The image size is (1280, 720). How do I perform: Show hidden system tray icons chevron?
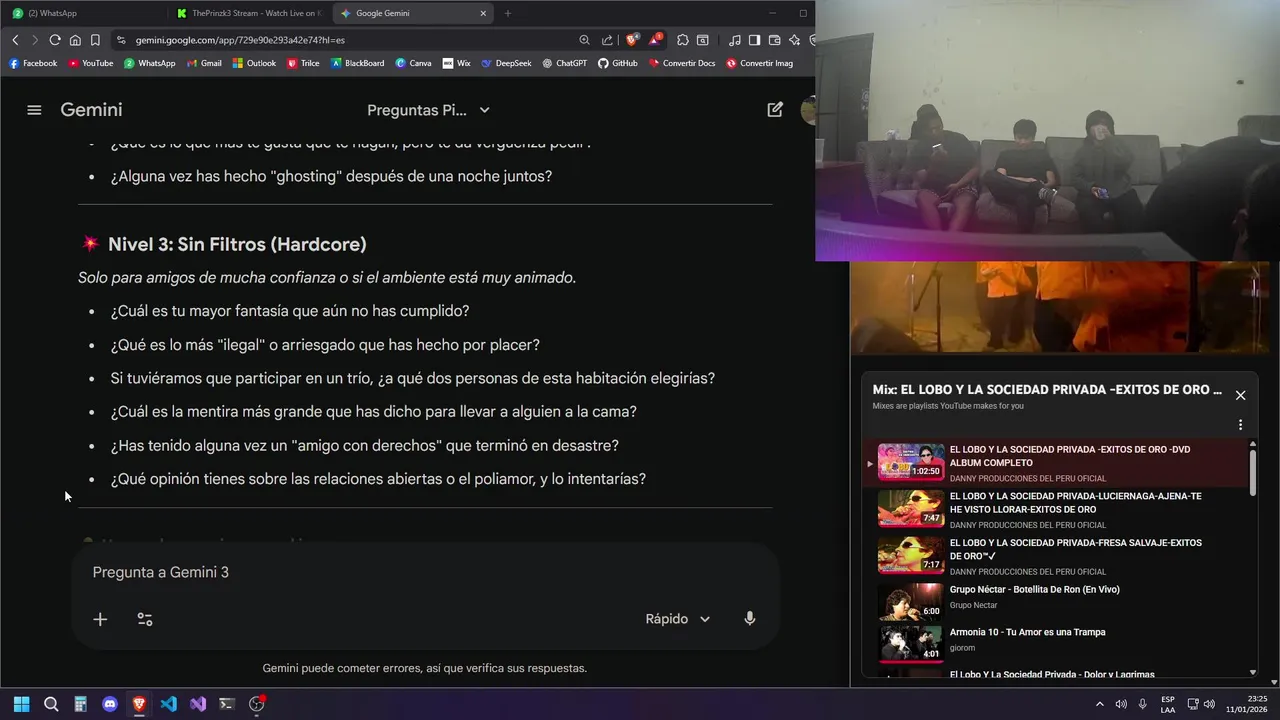[x=1100, y=704]
